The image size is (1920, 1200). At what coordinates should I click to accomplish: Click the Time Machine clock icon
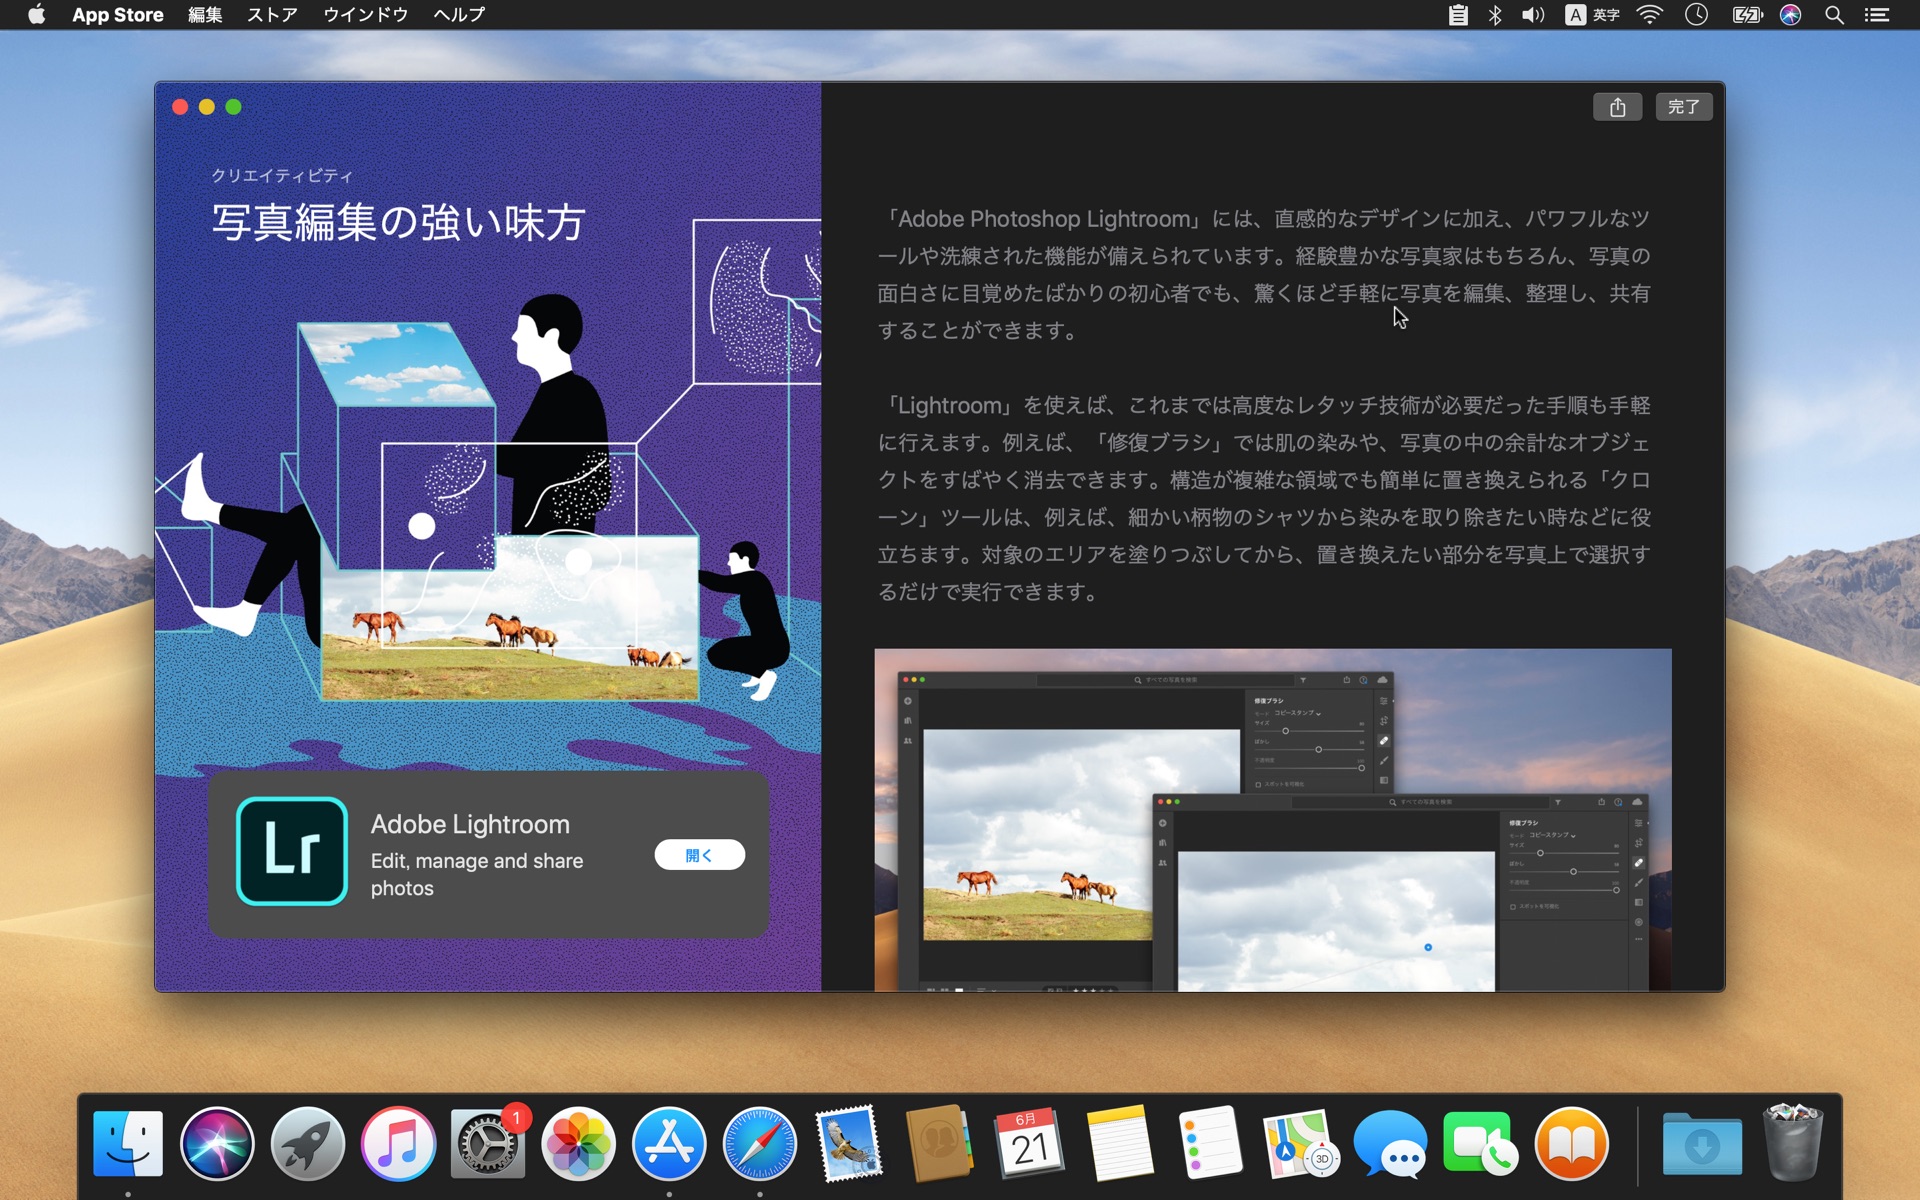pyautogui.click(x=1697, y=14)
